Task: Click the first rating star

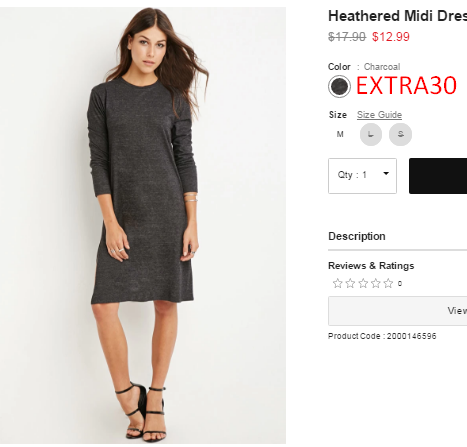Action: click(338, 283)
